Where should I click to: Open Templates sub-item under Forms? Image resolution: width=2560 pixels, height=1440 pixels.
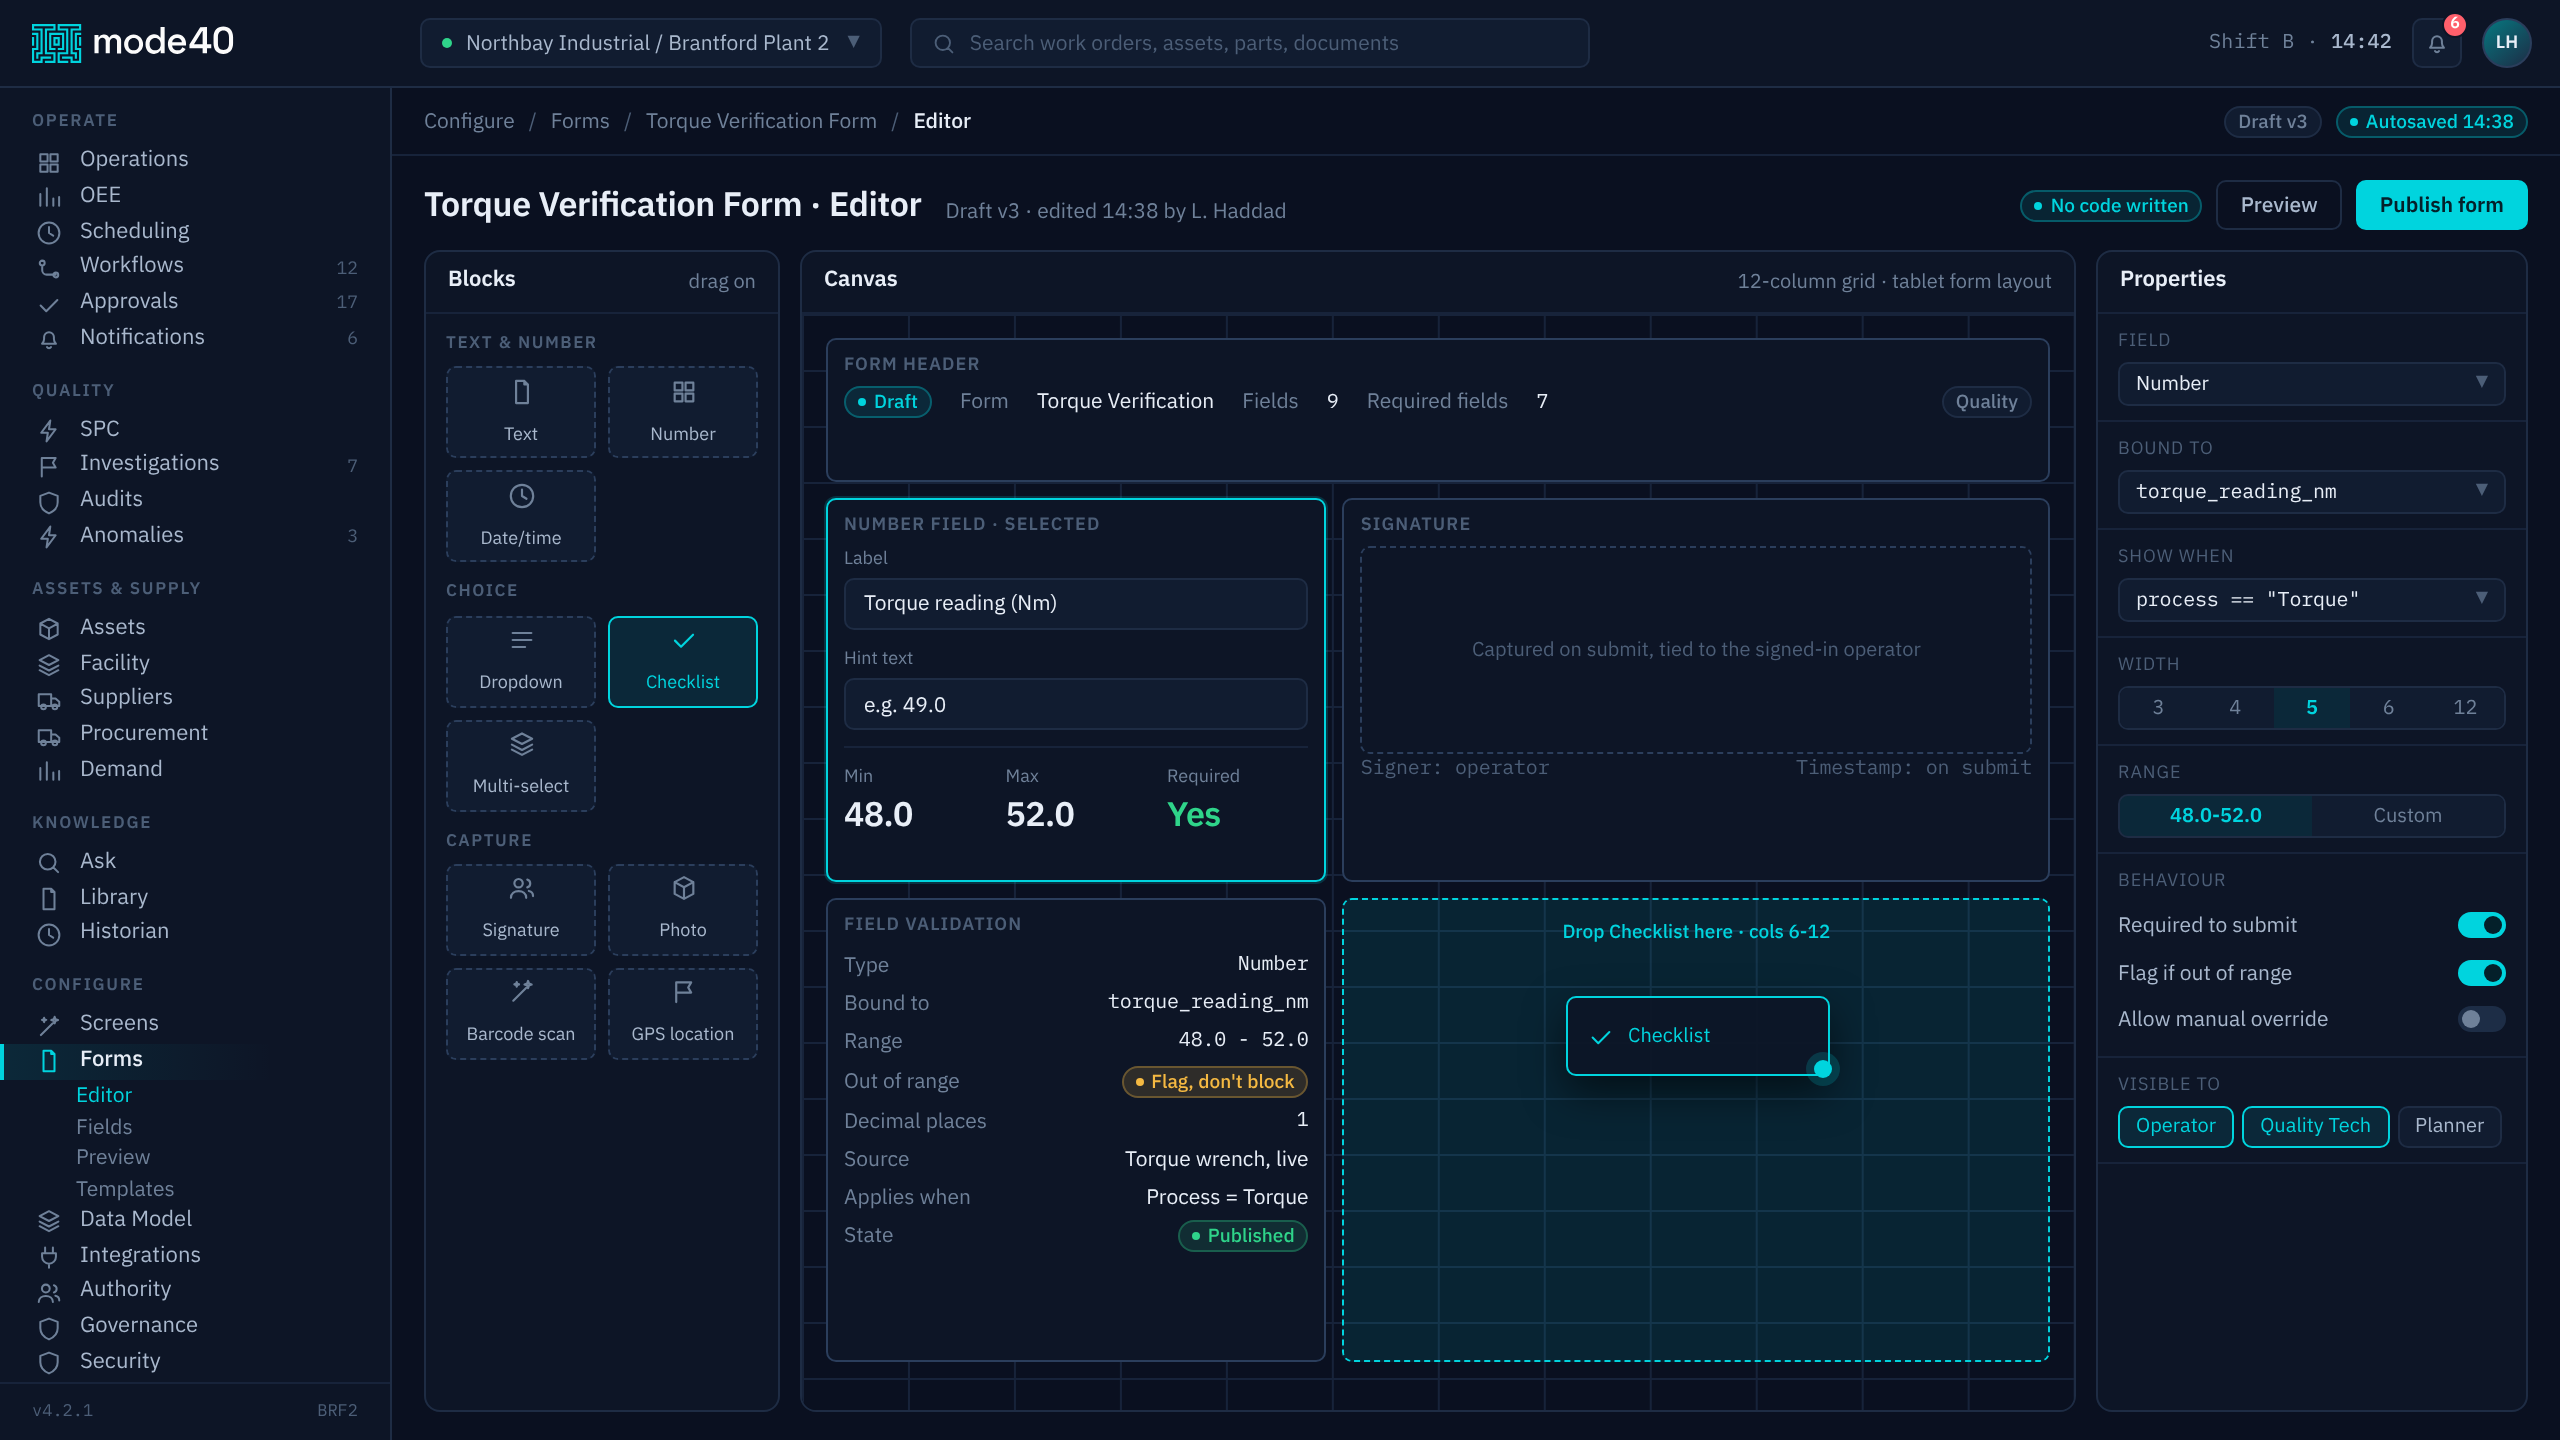pos(125,1189)
